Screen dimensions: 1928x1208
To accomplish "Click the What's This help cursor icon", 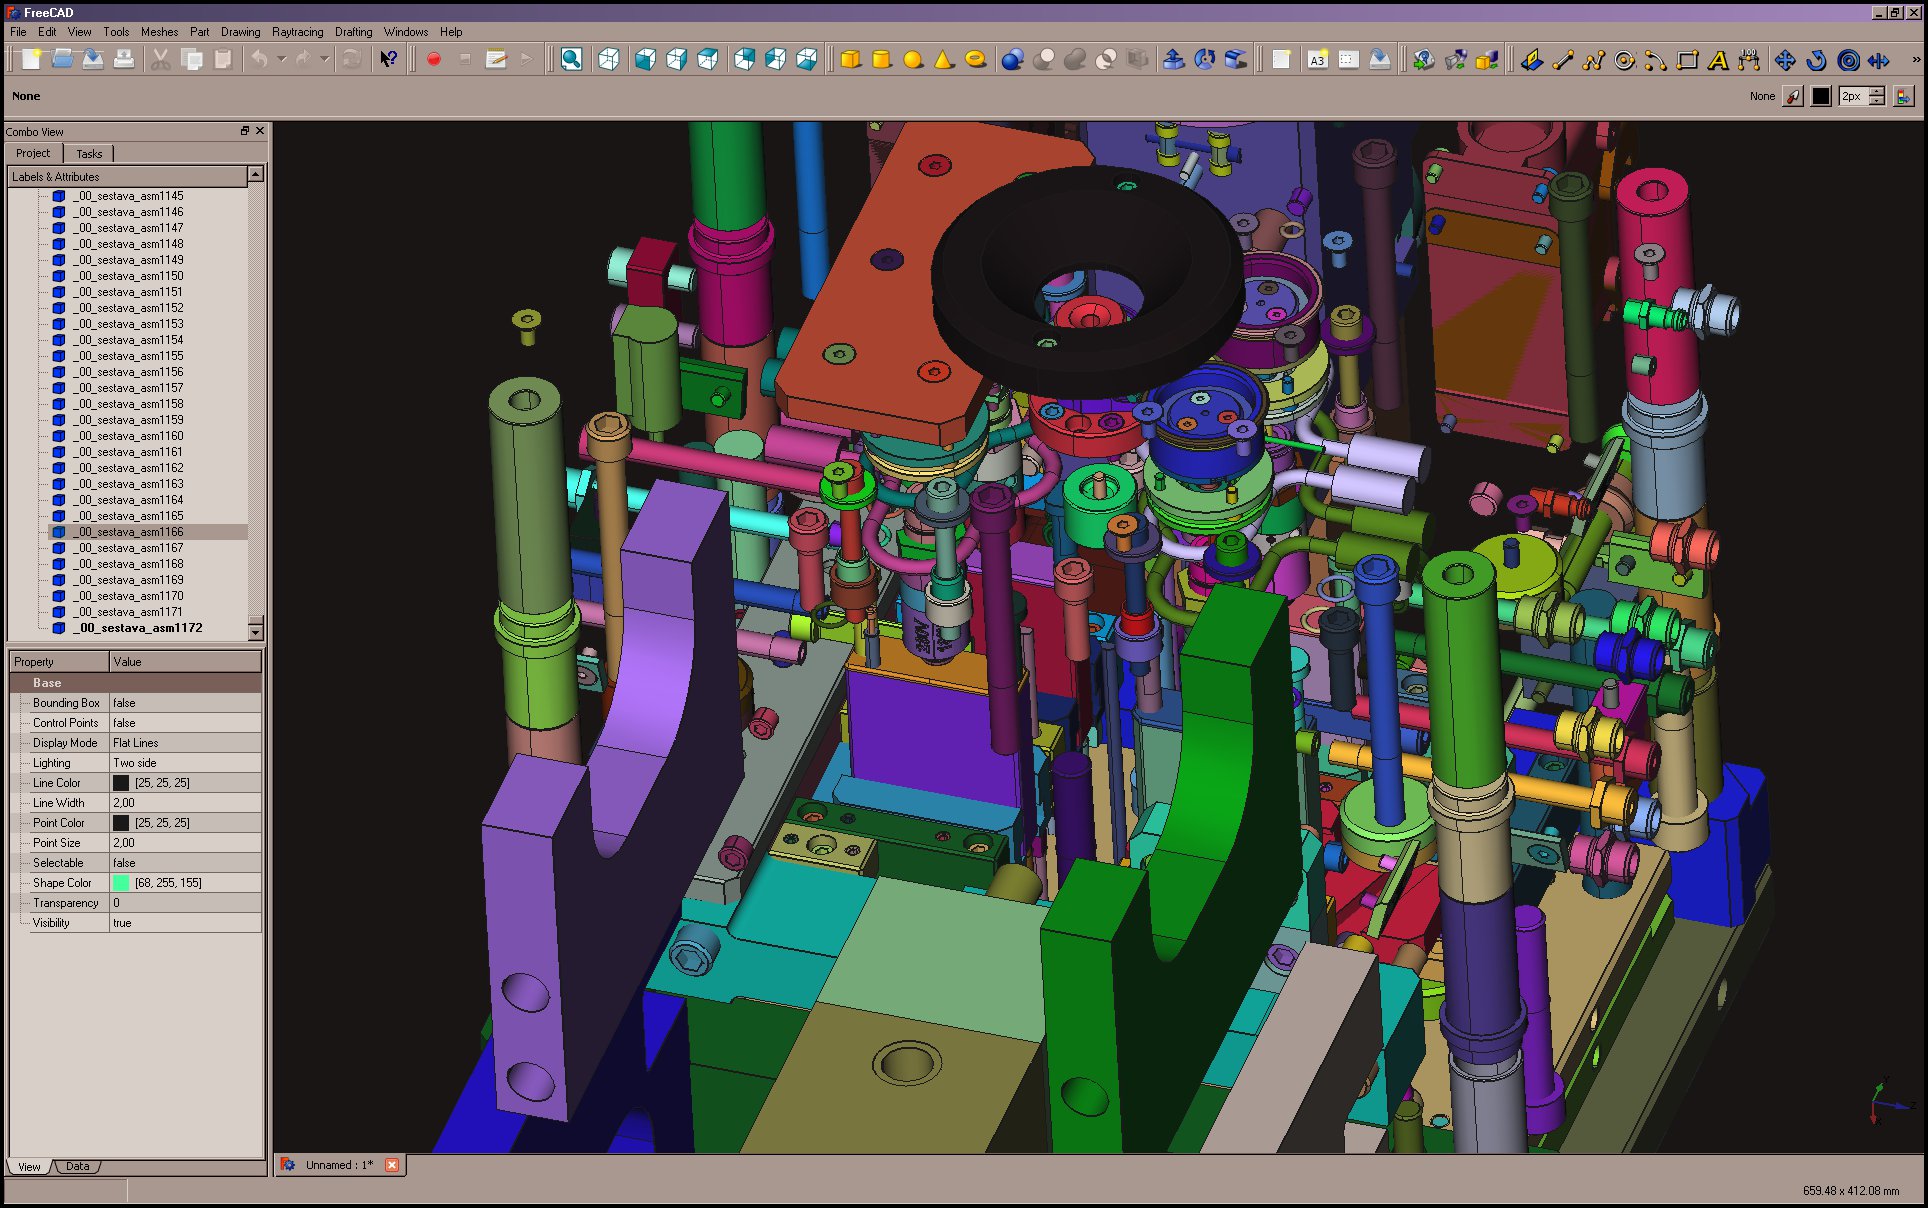I will [389, 60].
